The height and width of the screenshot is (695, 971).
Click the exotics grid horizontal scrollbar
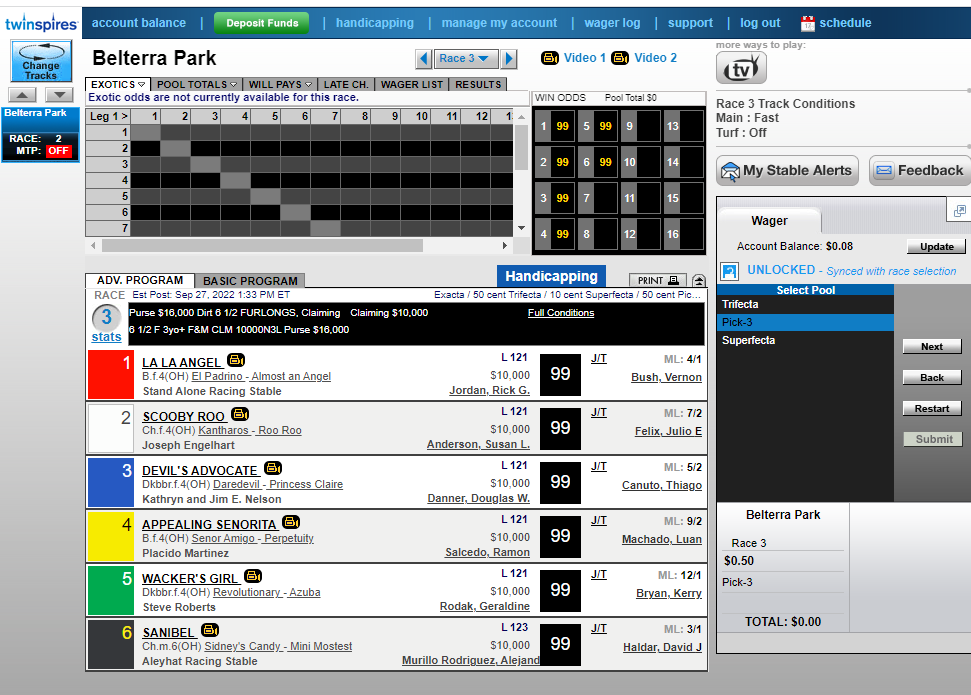tap(263, 246)
